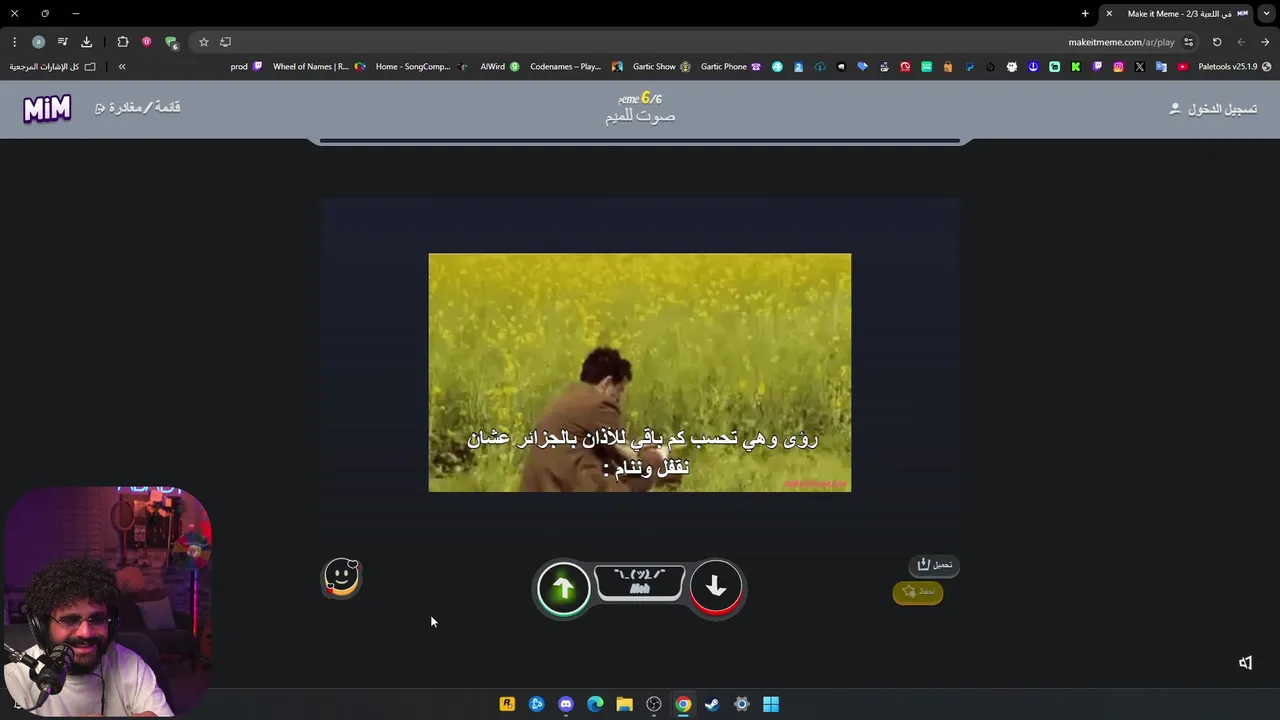Open the PayPal bookmark icon
This screenshot has width=1280, height=720.
point(969,66)
